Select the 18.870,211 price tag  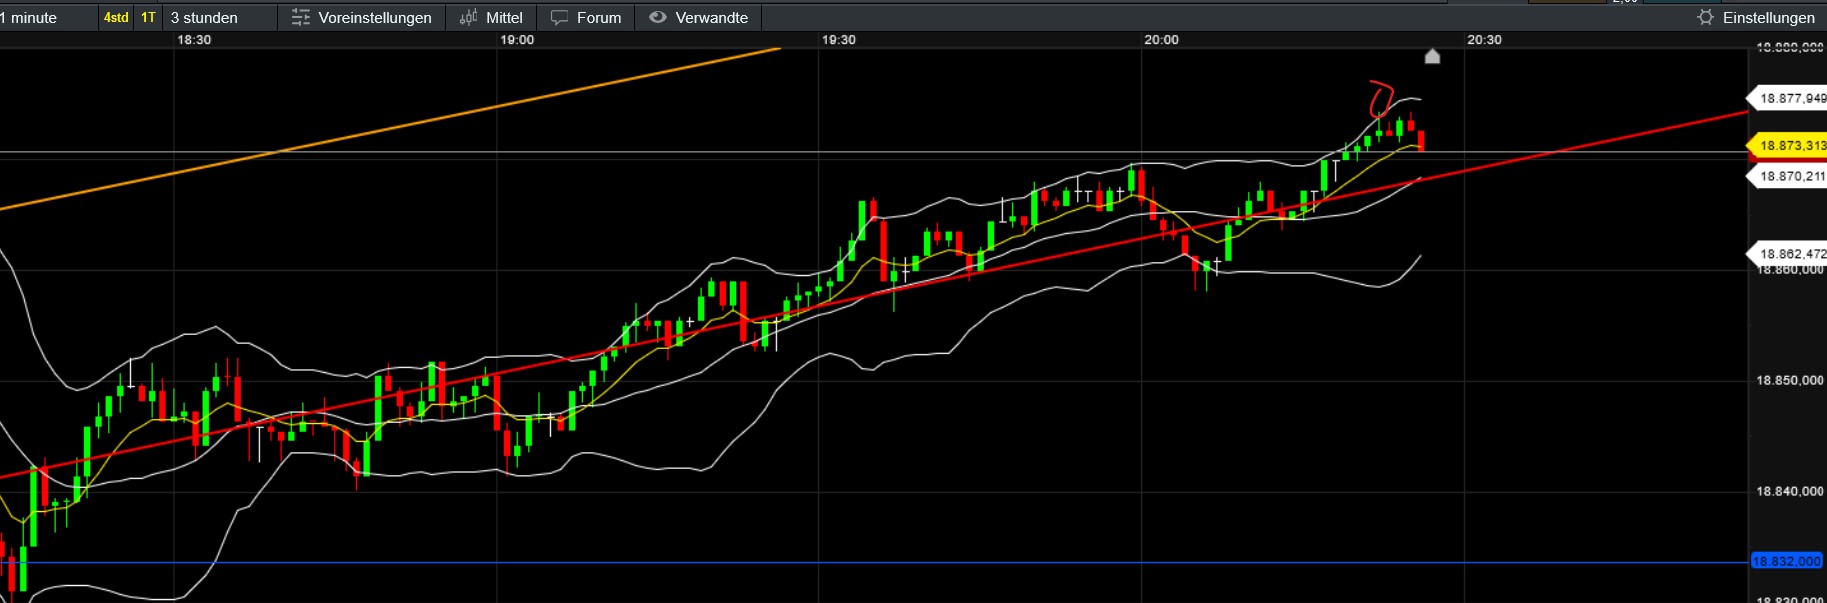pyautogui.click(x=1788, y=176)
